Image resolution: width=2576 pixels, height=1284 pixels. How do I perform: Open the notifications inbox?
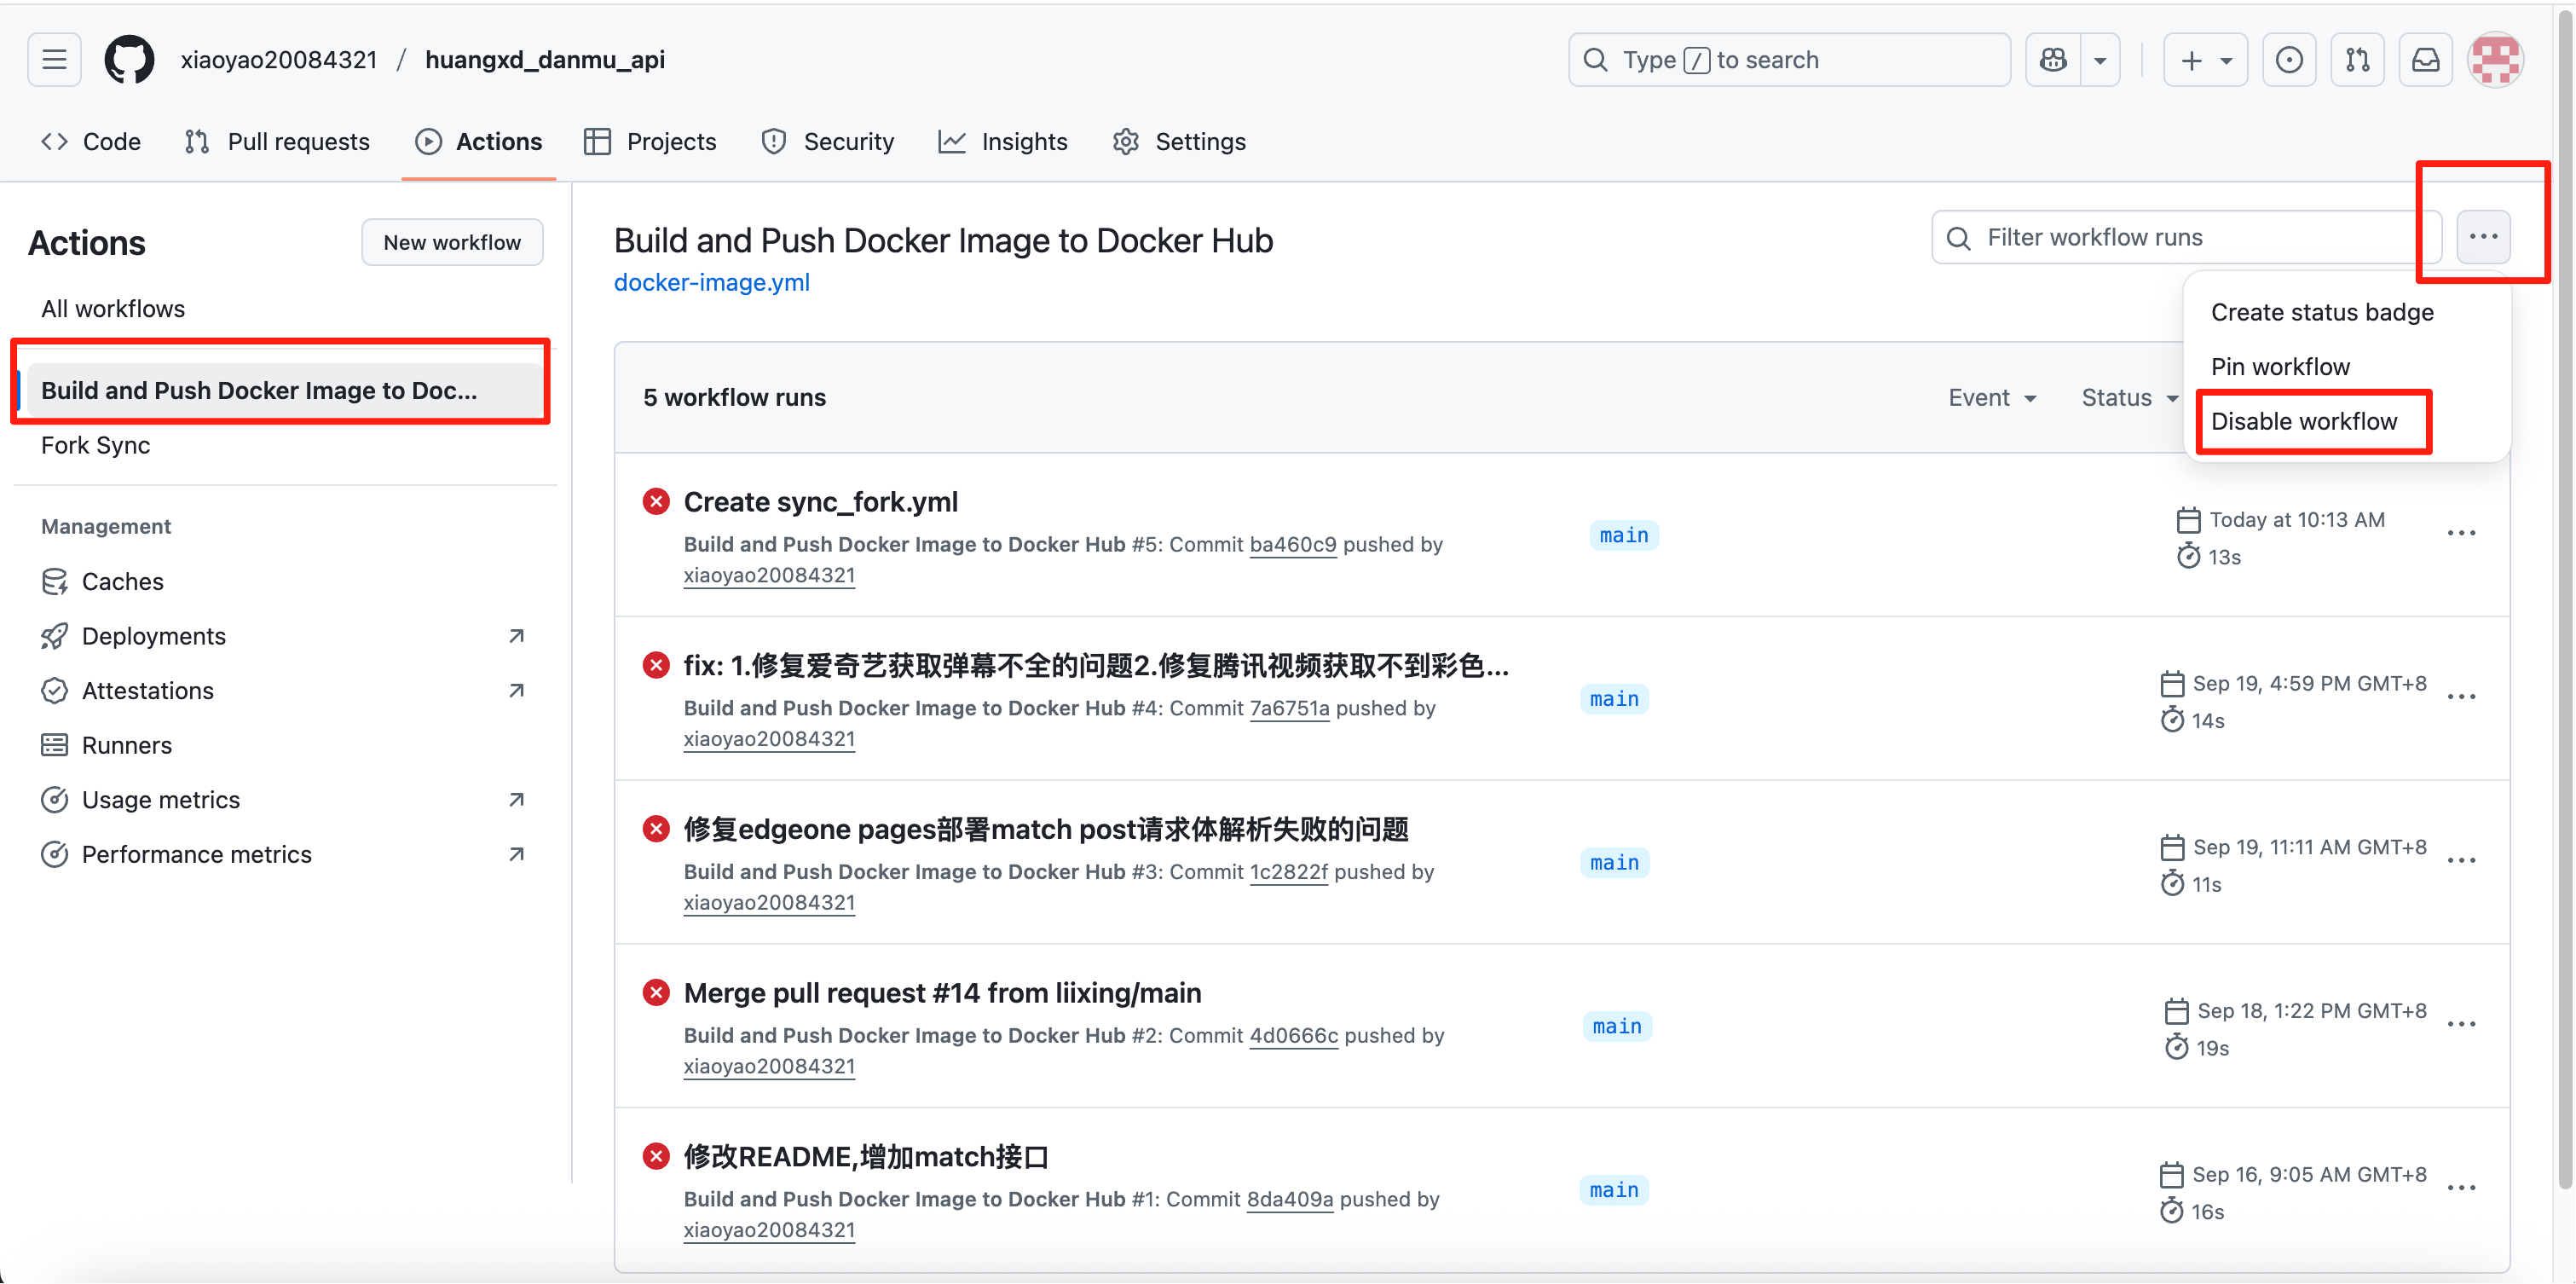[2425, 60]
